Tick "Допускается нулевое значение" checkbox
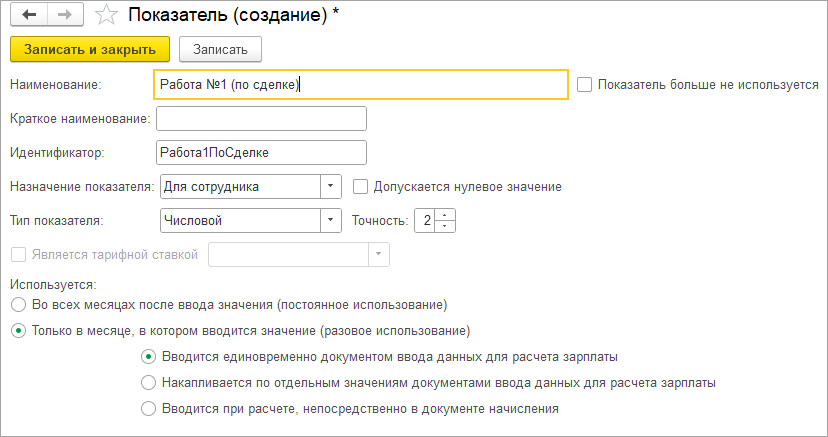This screenshot has height=437, width=828. point(360,186)
